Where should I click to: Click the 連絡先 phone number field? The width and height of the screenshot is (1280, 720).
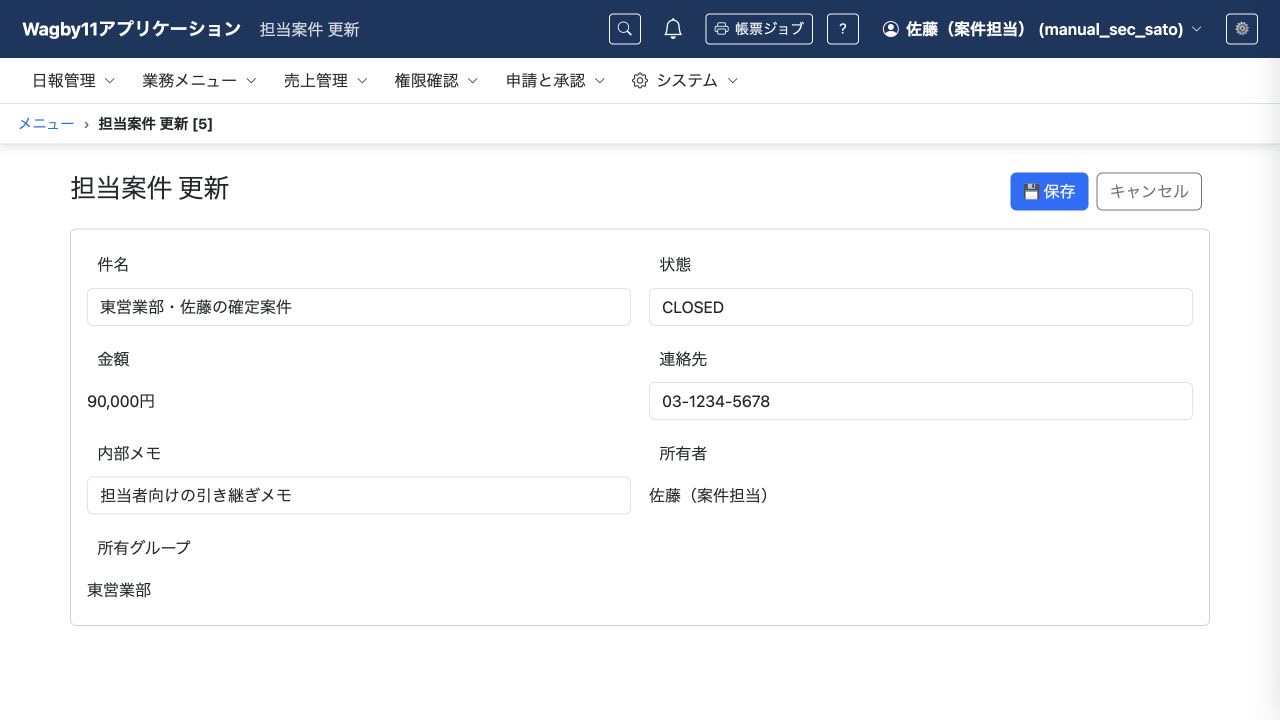coord(921,401)
